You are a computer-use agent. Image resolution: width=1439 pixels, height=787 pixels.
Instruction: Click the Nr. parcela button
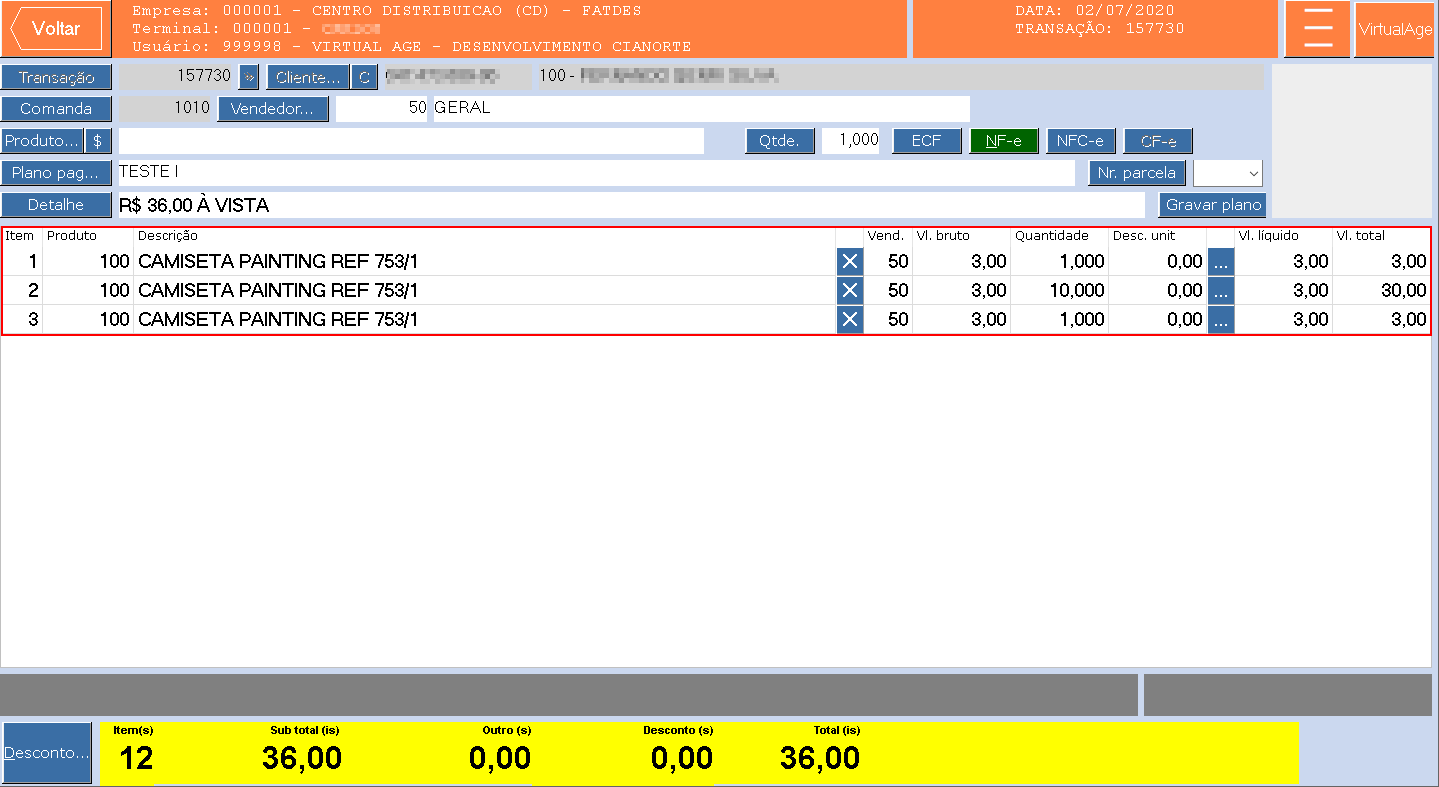coord(1137,173)
